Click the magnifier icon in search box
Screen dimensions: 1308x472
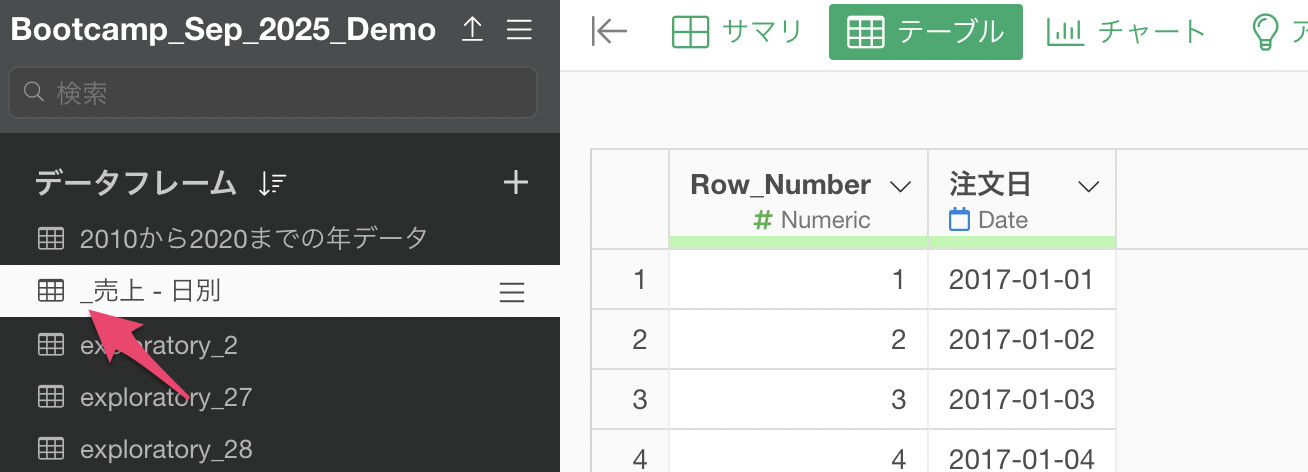(33, 93)
